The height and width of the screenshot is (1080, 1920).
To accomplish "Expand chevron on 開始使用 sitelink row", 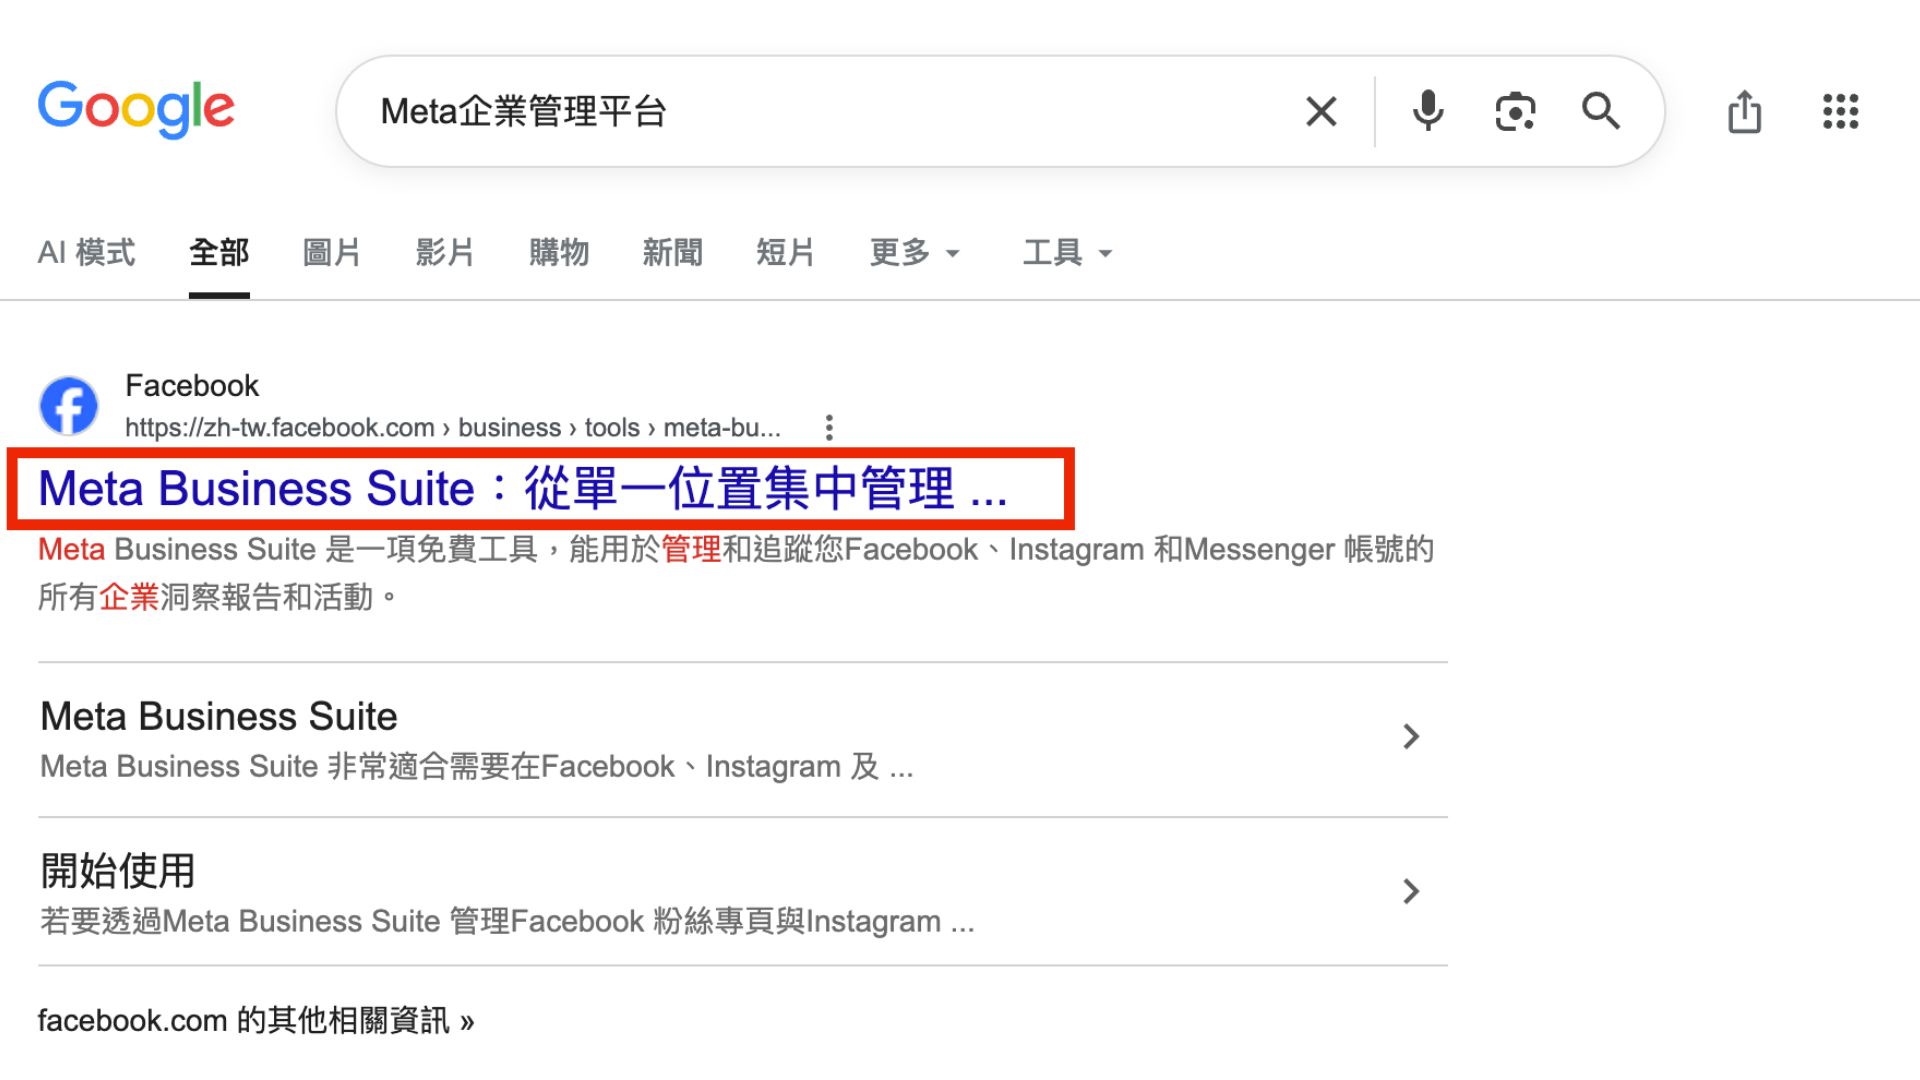I will [1411, 891].
